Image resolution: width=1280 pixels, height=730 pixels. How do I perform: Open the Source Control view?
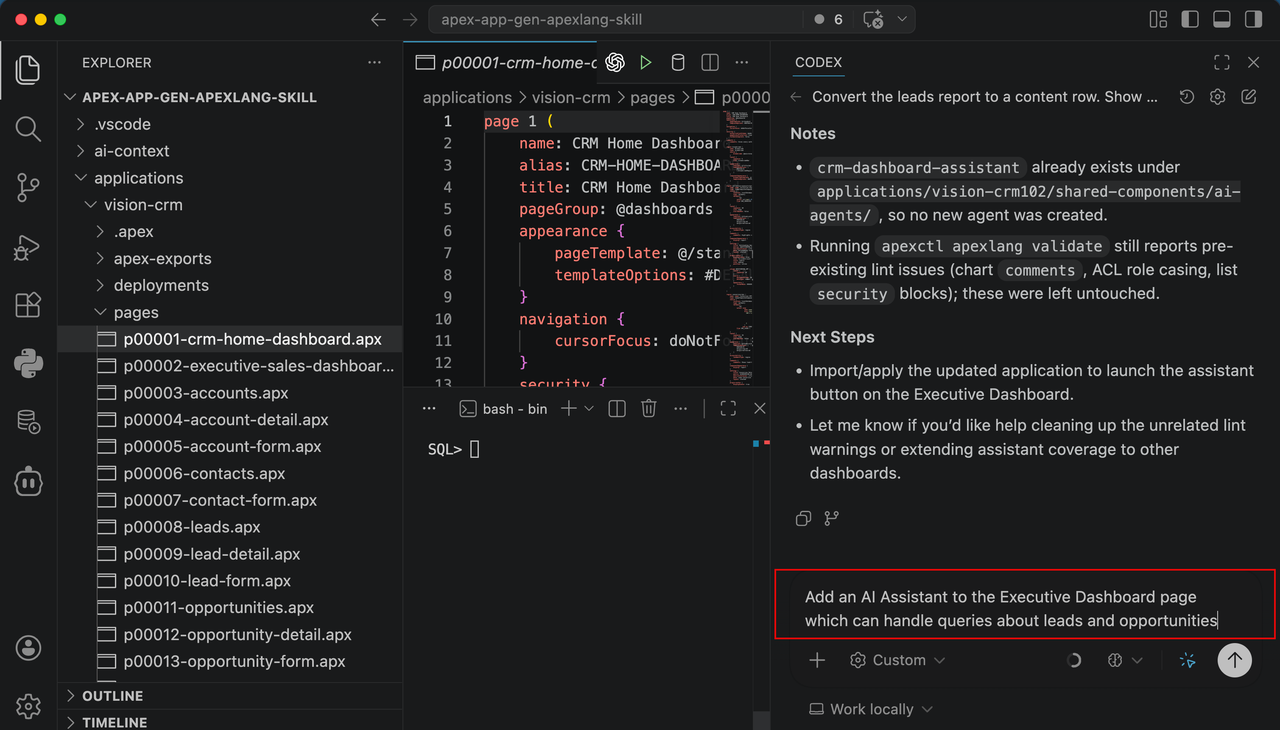pos(28,187)
